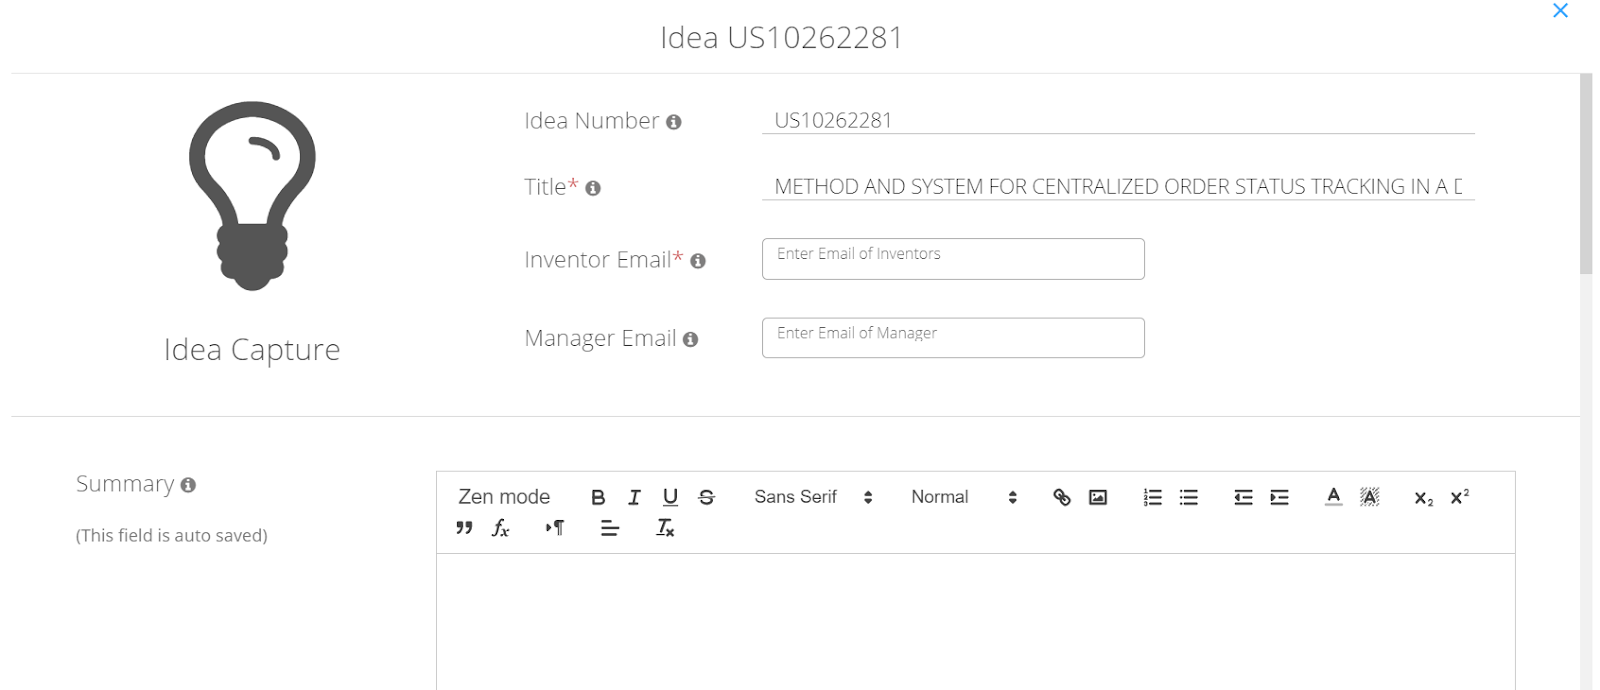
Task: Open the Normal text size dropdown
Action: pos(964,497)
